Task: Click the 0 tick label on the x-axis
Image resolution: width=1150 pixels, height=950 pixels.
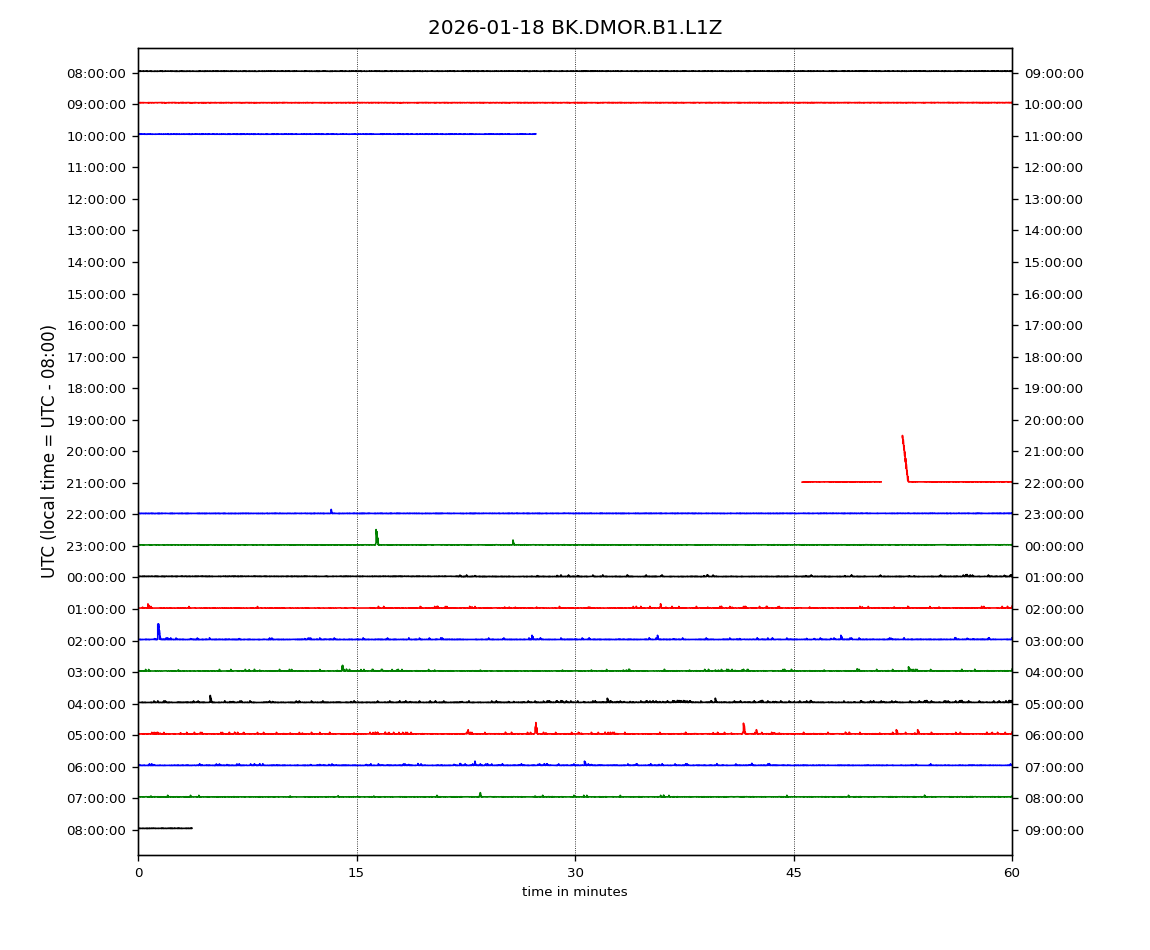Action: click(x=138, y=873)
